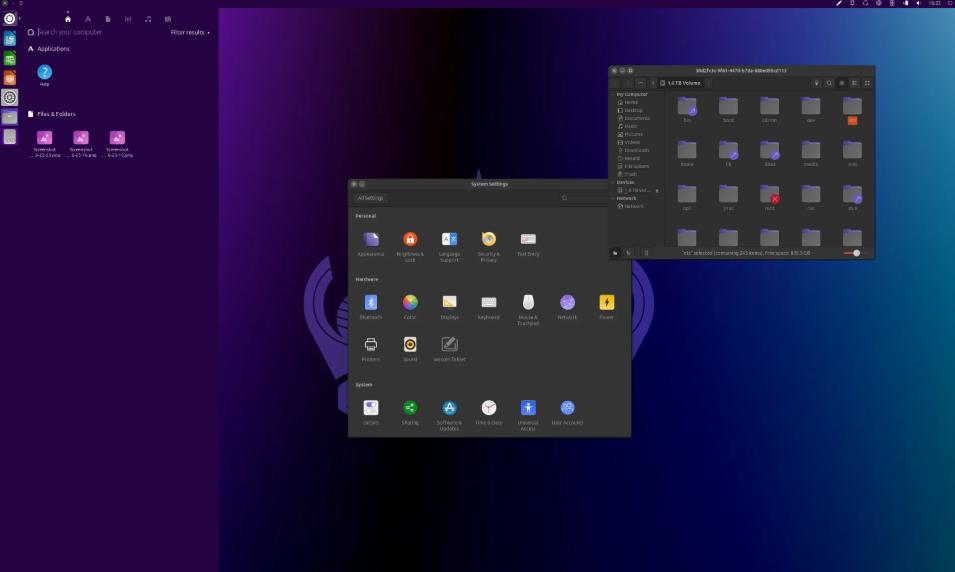Click the Search your computer field
Viewport: 955px width, 572px height.
pos(100,32)
